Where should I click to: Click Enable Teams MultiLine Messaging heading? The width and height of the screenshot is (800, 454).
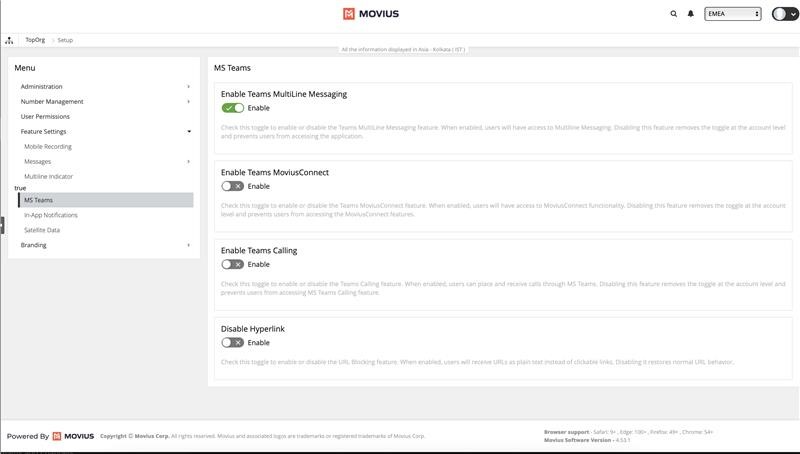[284, 94]
